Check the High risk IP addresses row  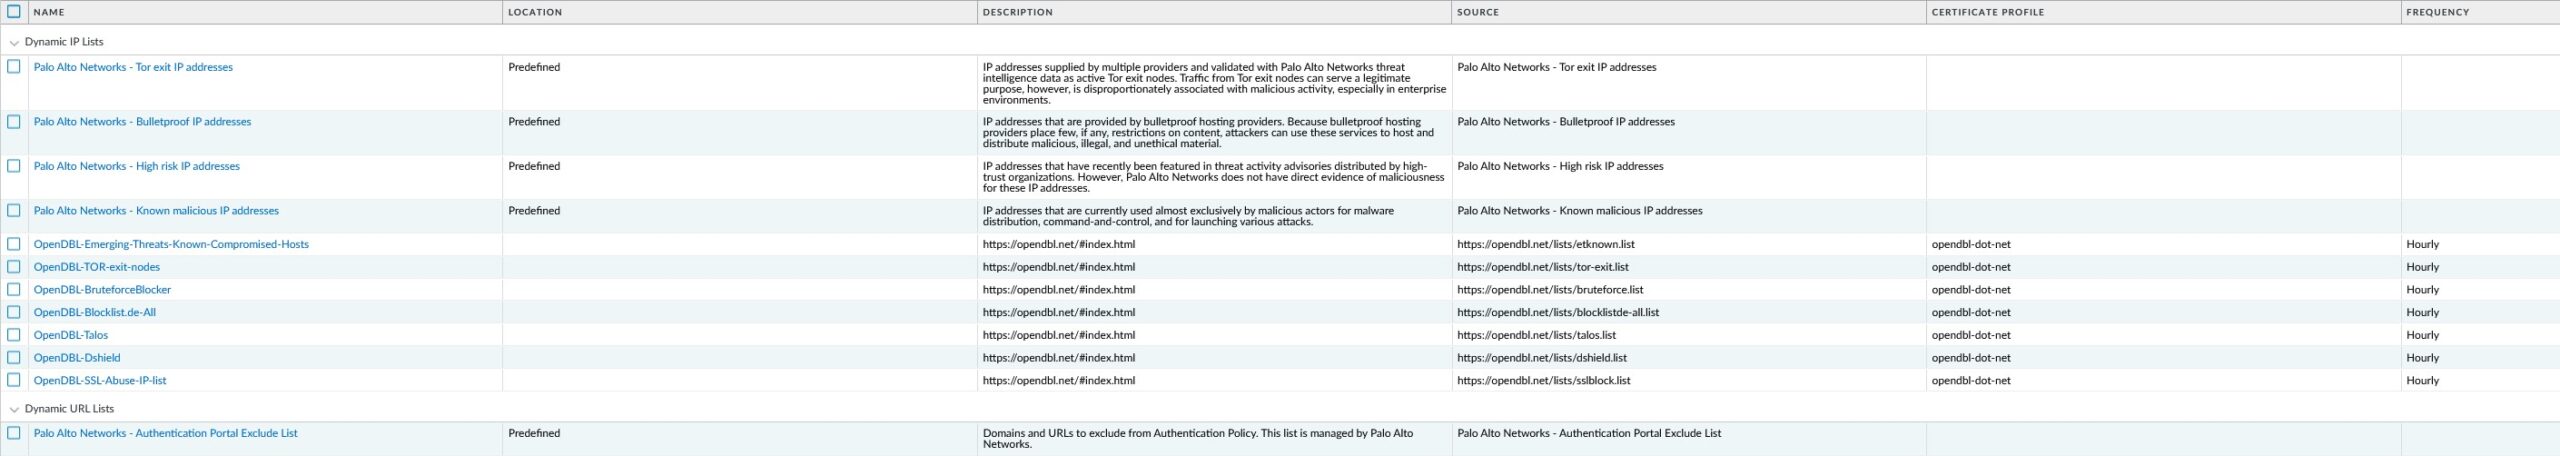pos(14,166)
